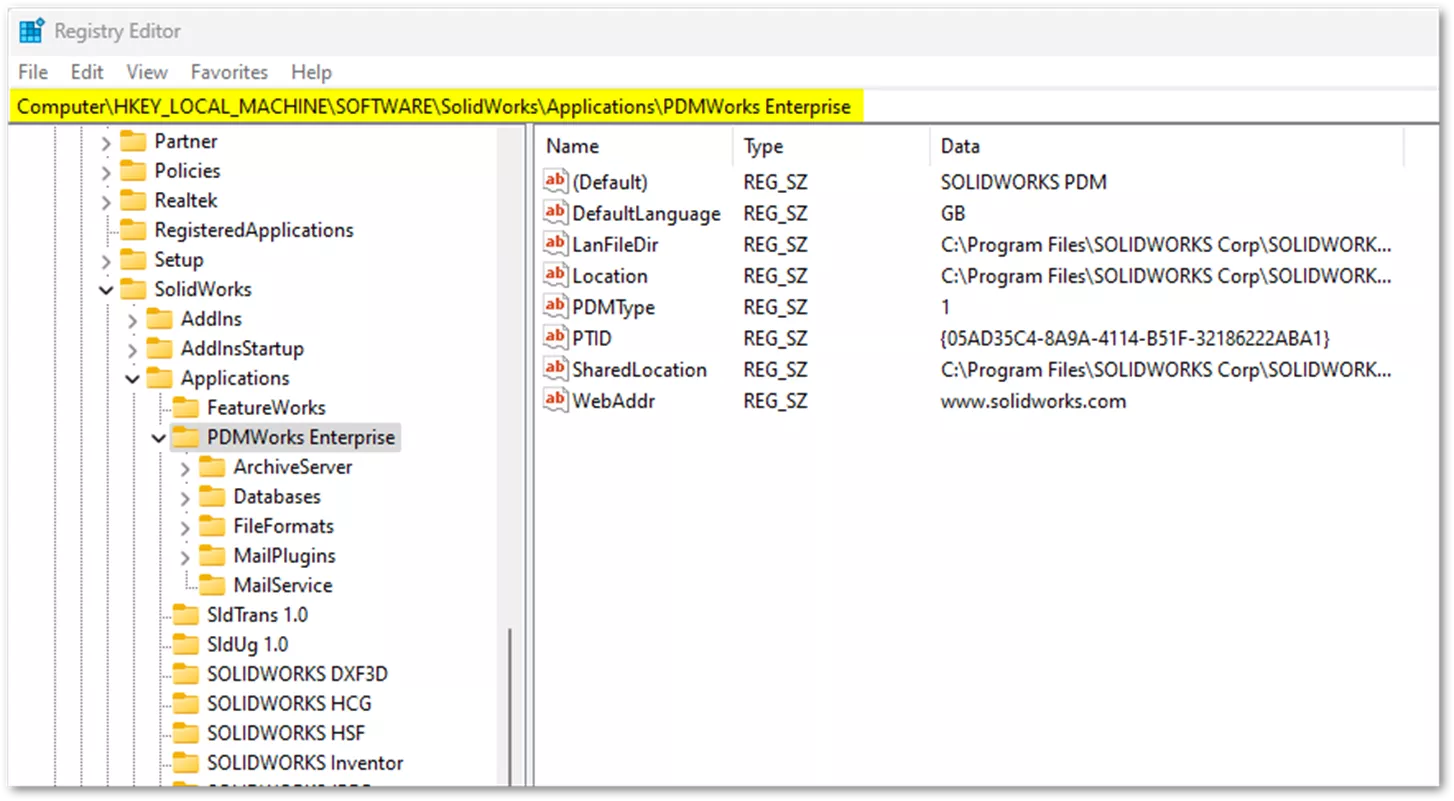Click the SharedLocation string value icon
Screen dimensions: 1454x801
555,369
